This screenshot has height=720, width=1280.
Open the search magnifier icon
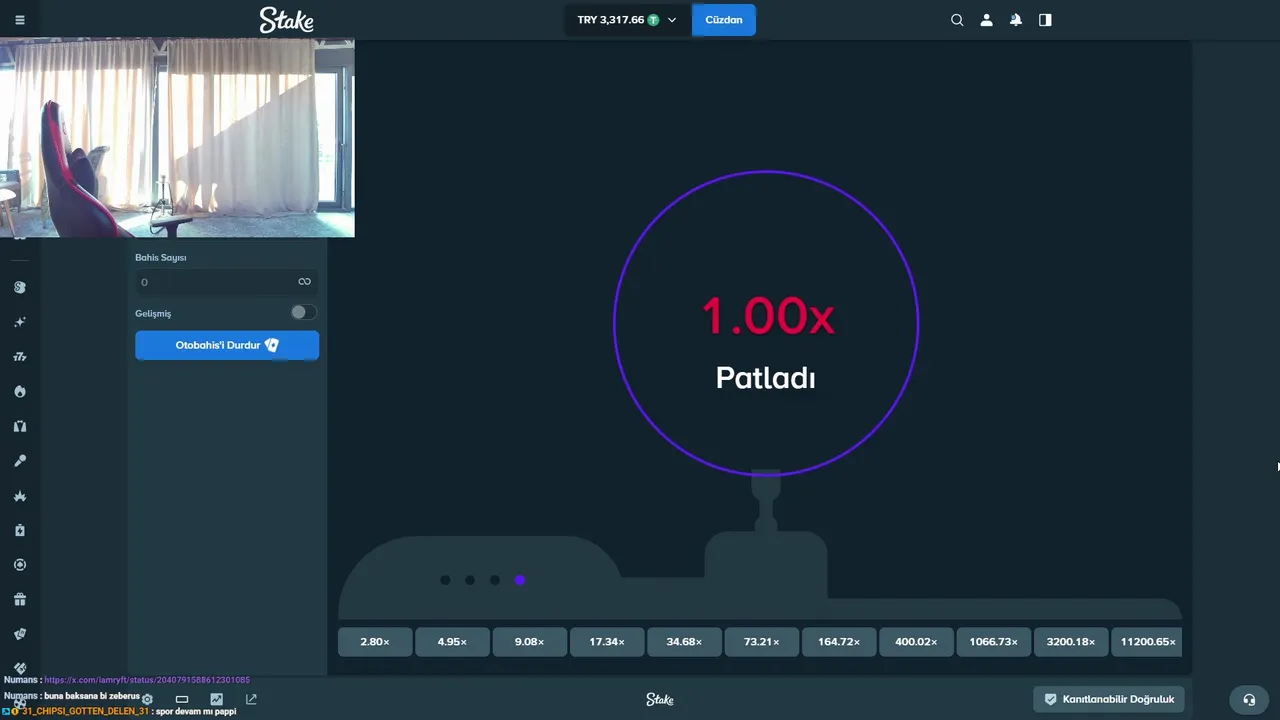pos(957,20)
